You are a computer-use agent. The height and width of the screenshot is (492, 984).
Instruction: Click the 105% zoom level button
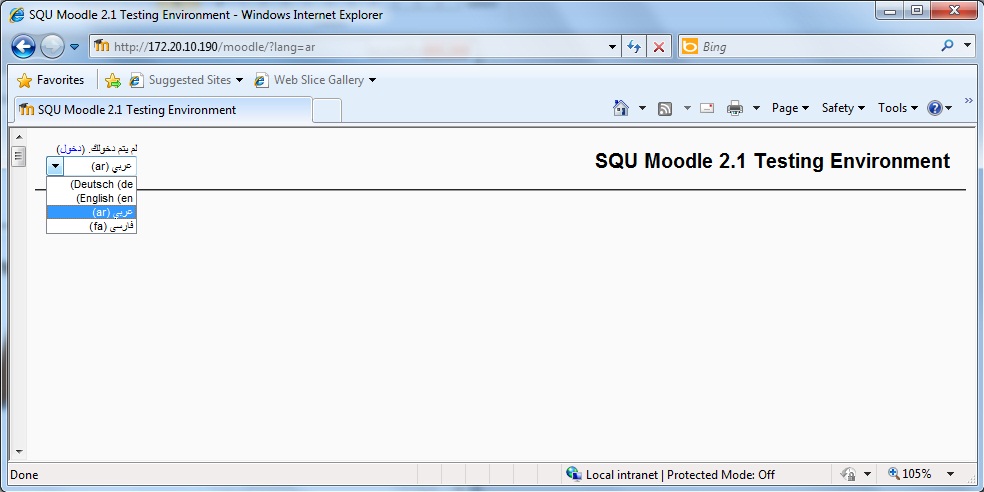[910, 474]
